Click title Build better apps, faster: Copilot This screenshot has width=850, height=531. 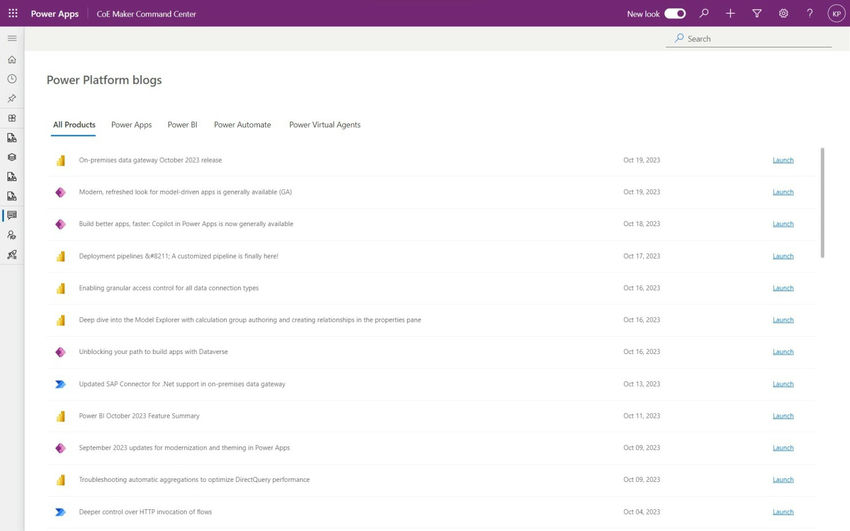click(x=186, y=224)
